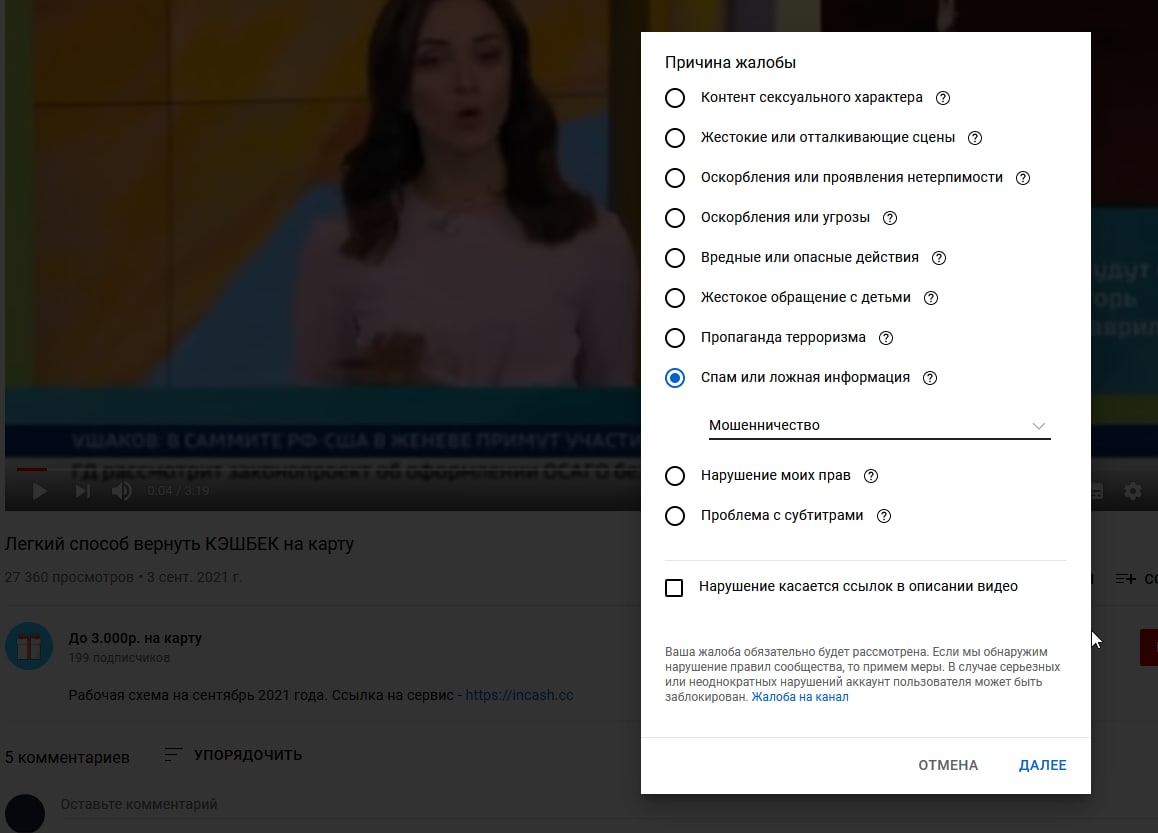Choose 'Пропаганда терроризма' radio button
This screenshot has height=833, width=1158.
[x=675, y=337]
